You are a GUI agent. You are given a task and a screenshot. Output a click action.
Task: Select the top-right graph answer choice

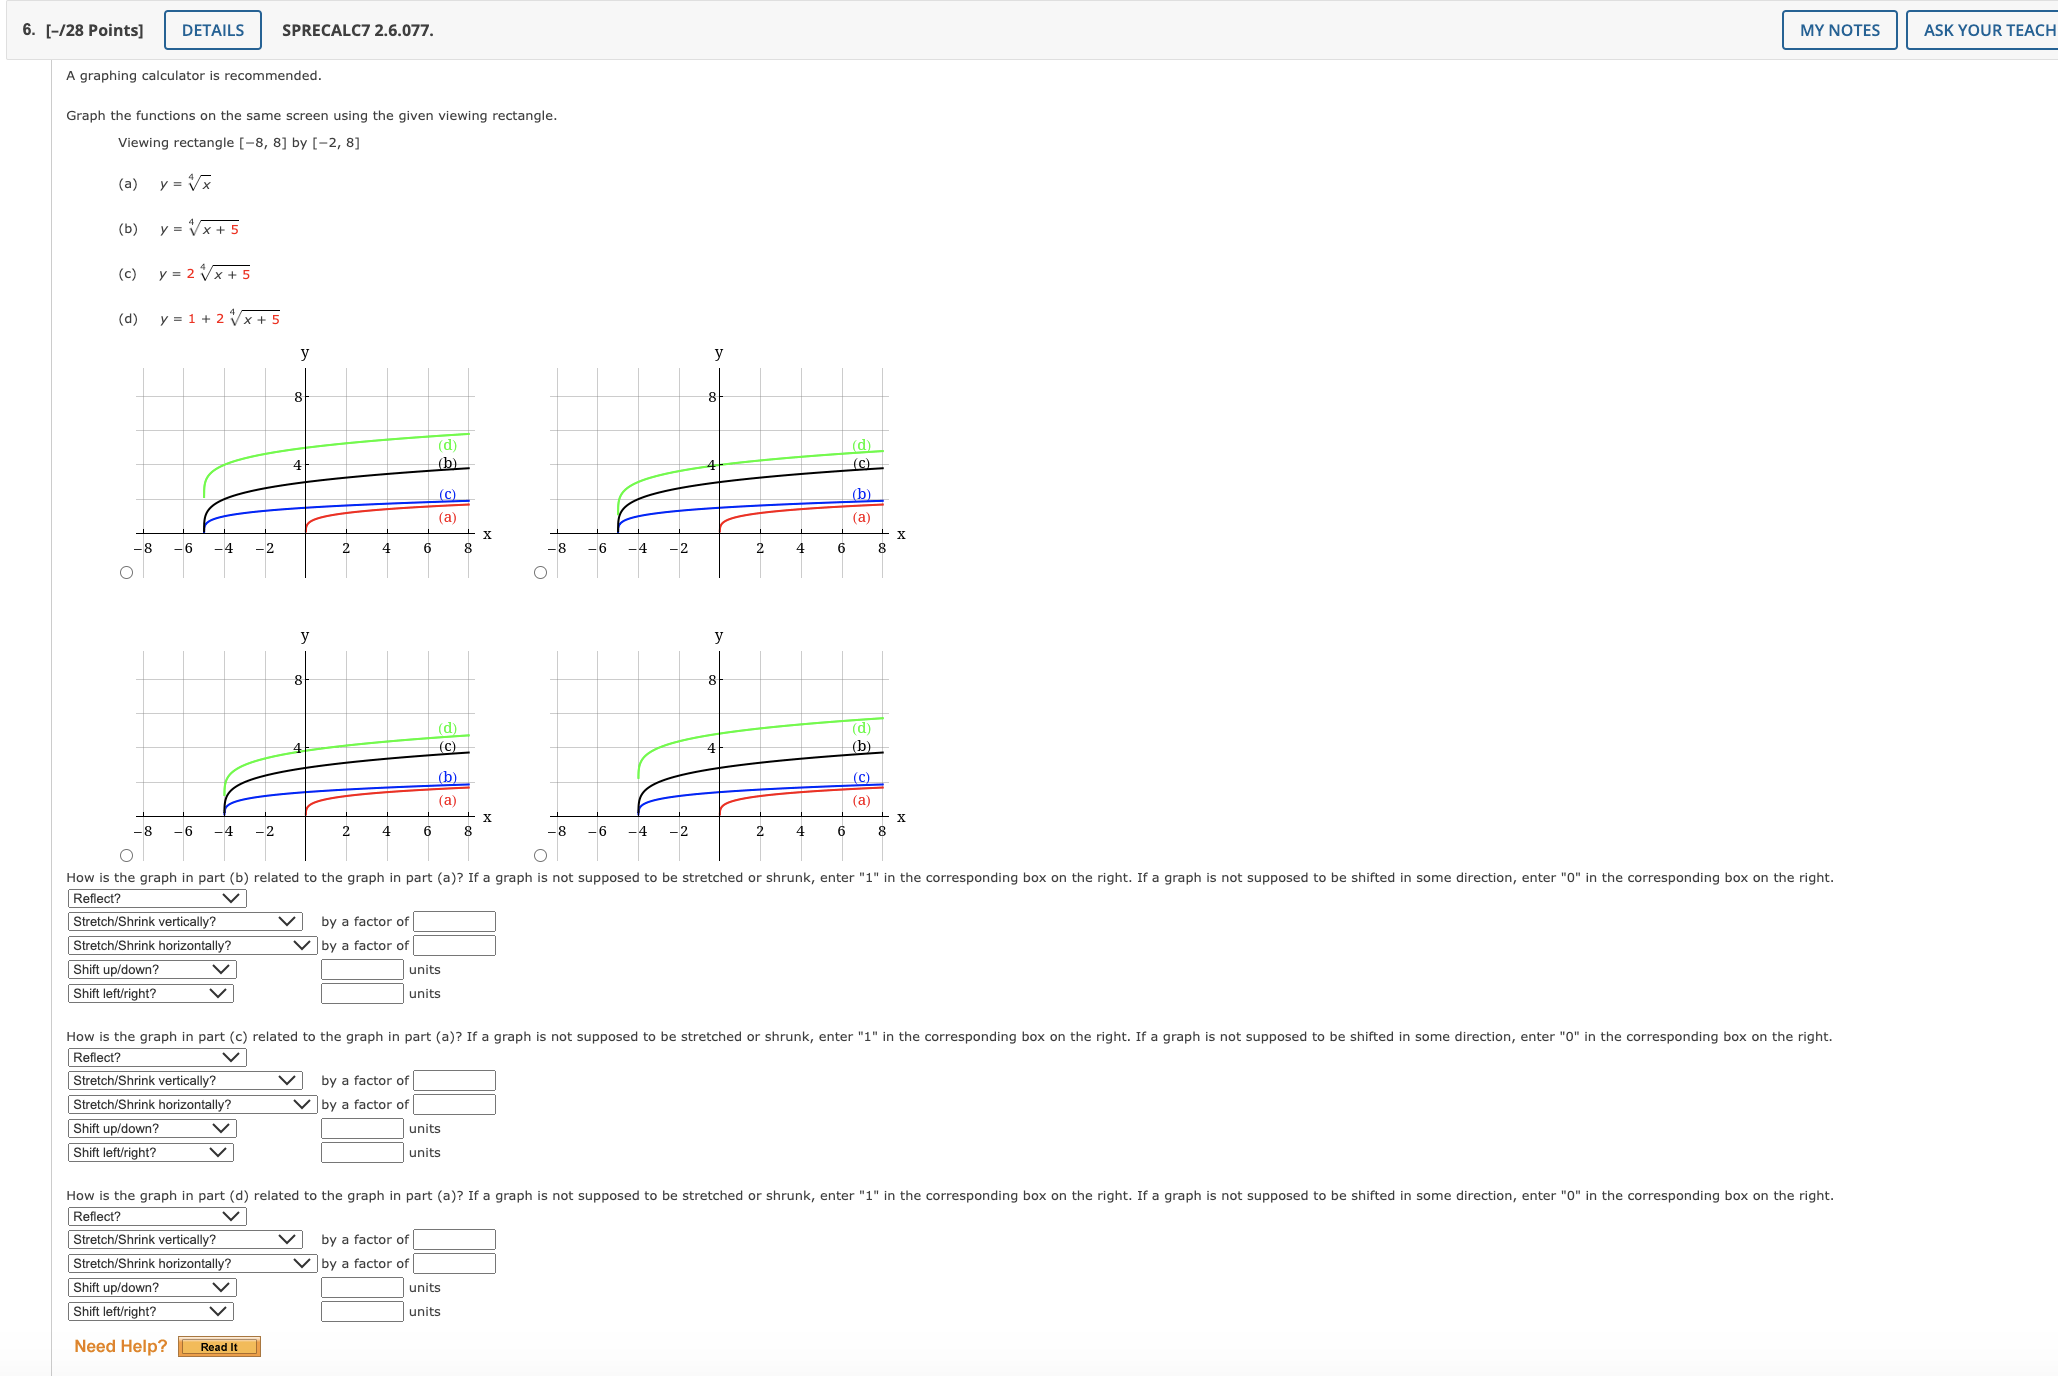pyautogui.click(x=539, y=570)
